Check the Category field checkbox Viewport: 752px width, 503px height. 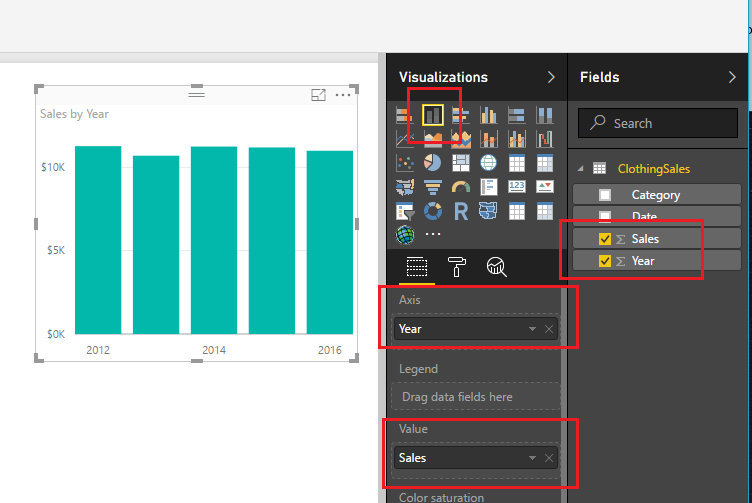[x=604, y=195]
